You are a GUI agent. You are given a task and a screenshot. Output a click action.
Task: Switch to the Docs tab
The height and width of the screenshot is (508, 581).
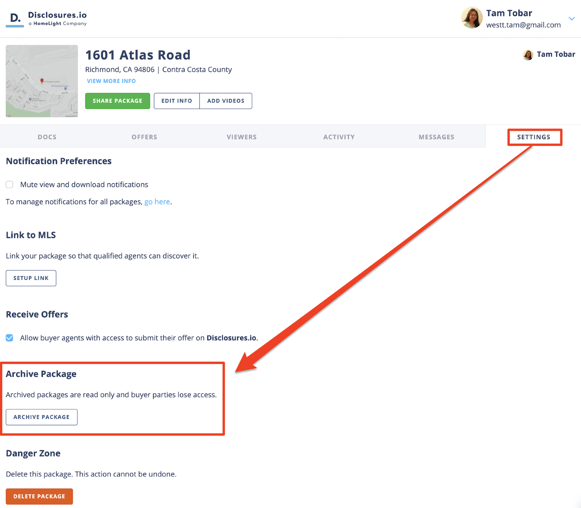tap(47, 137)
